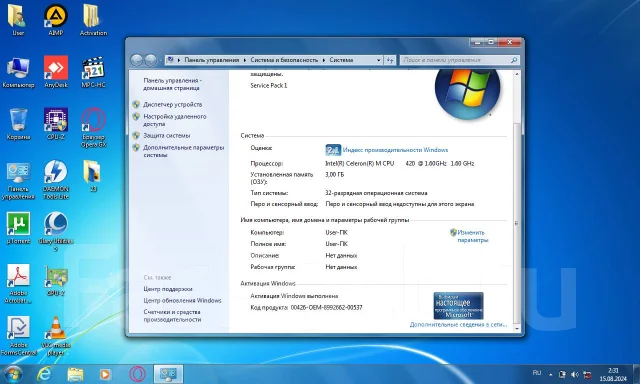
Task: Open Индекс производительности Windows link
Action: [395, 150]
